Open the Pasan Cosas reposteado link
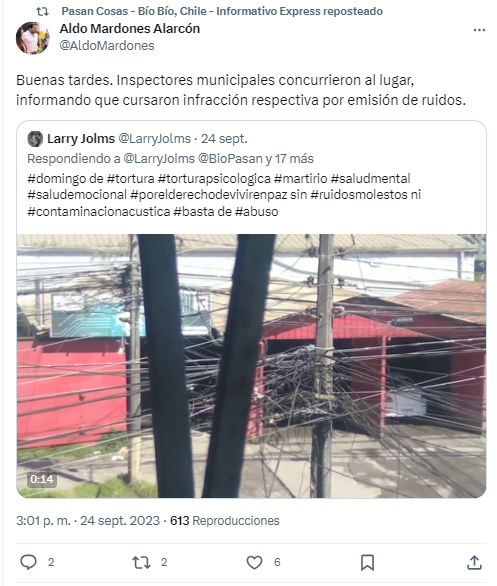 pyautogui.click(x=222, y=11)
